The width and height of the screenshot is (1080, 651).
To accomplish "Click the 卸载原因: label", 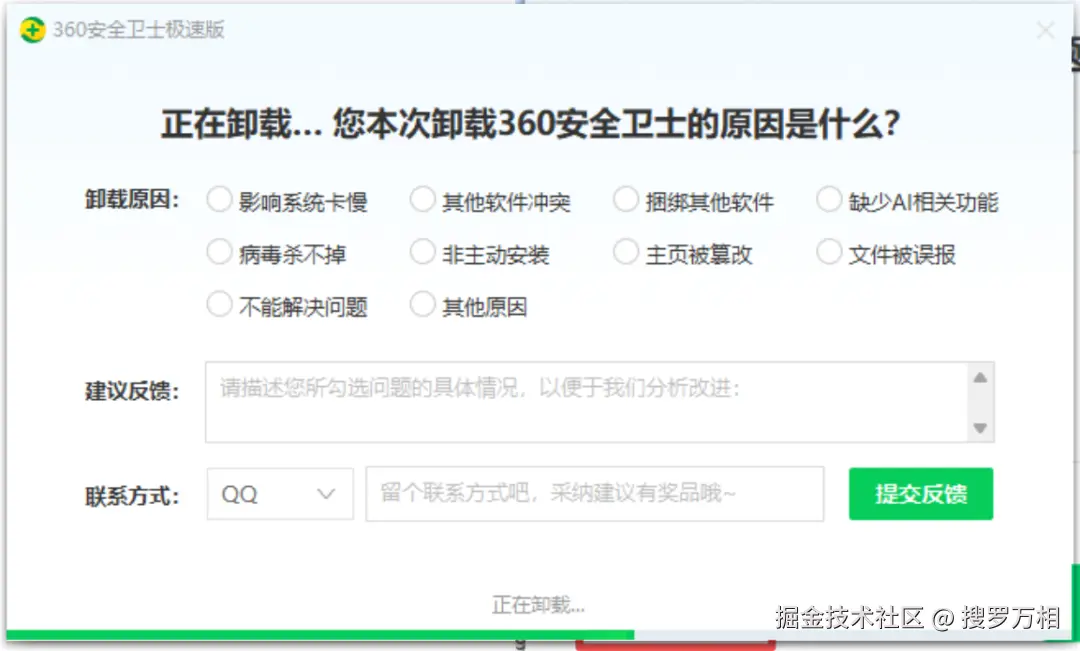I will (x=132, y=200).
